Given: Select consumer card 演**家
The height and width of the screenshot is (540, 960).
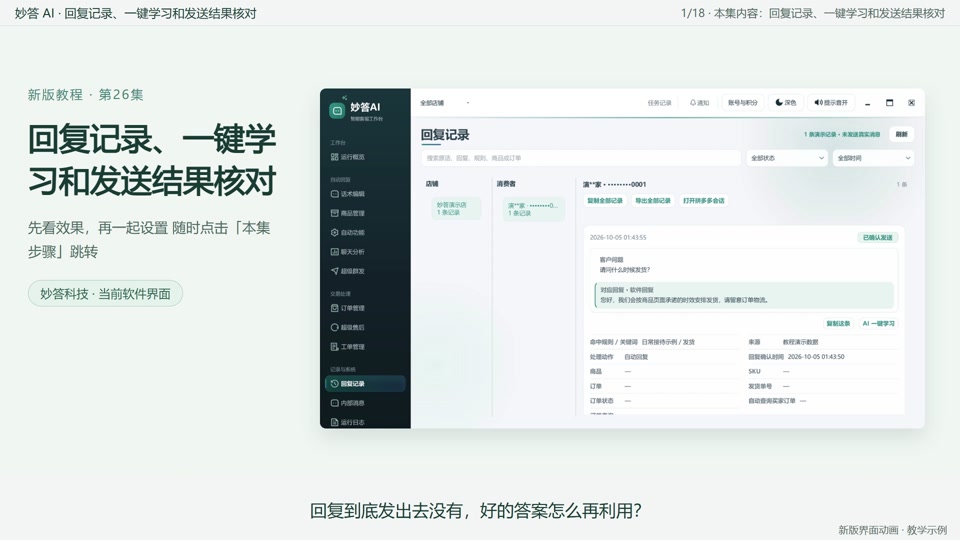Looking at the screenshot, I should pyautogui.click(x=533, y=209).
